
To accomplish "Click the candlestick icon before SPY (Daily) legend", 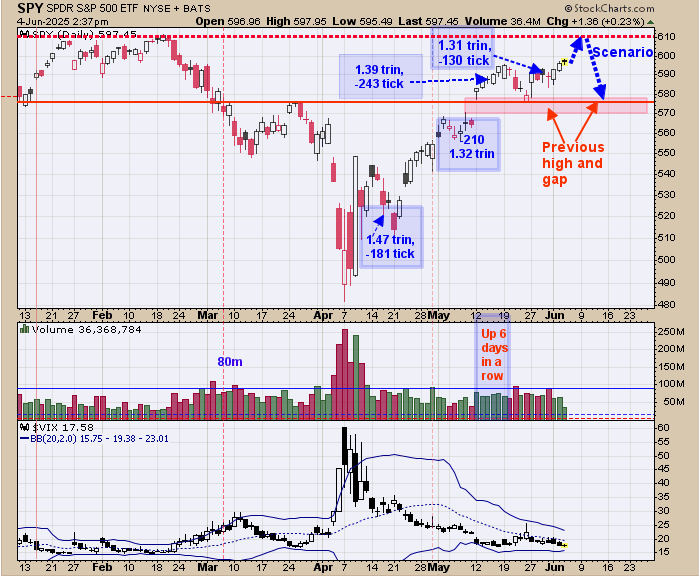I will click(25, 34).
